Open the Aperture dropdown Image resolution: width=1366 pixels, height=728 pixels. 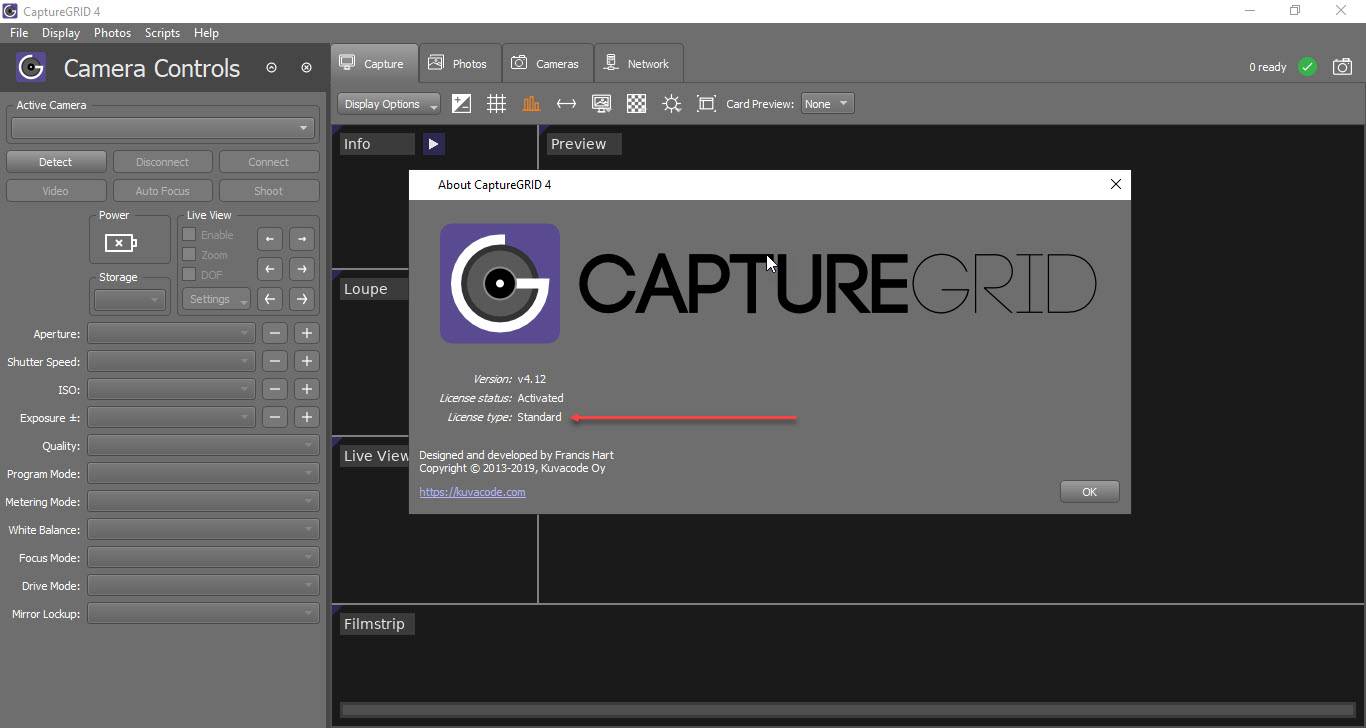[171, 334]
